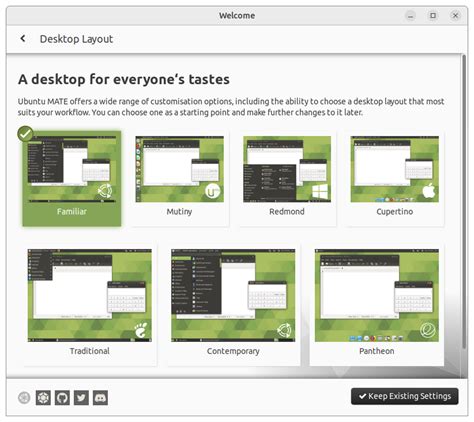
Task: Choose the Pantheon desktop layout
Action: click(x=377, y=305)
